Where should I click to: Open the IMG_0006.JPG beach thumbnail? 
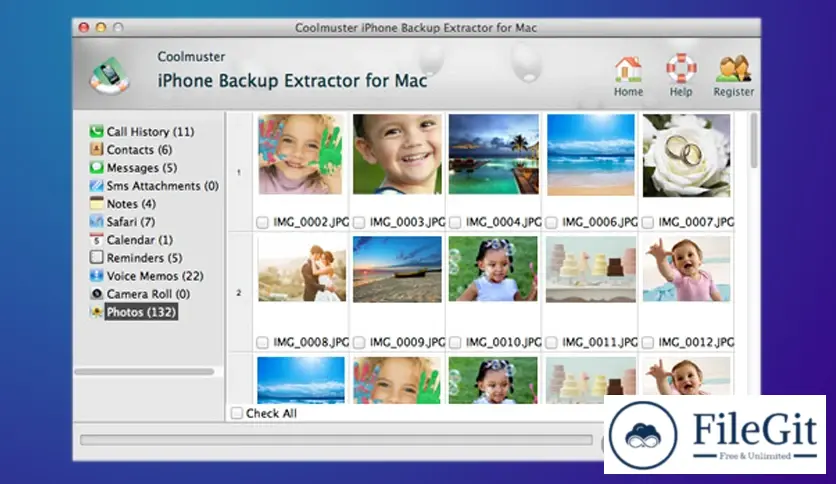pos(591,155)
